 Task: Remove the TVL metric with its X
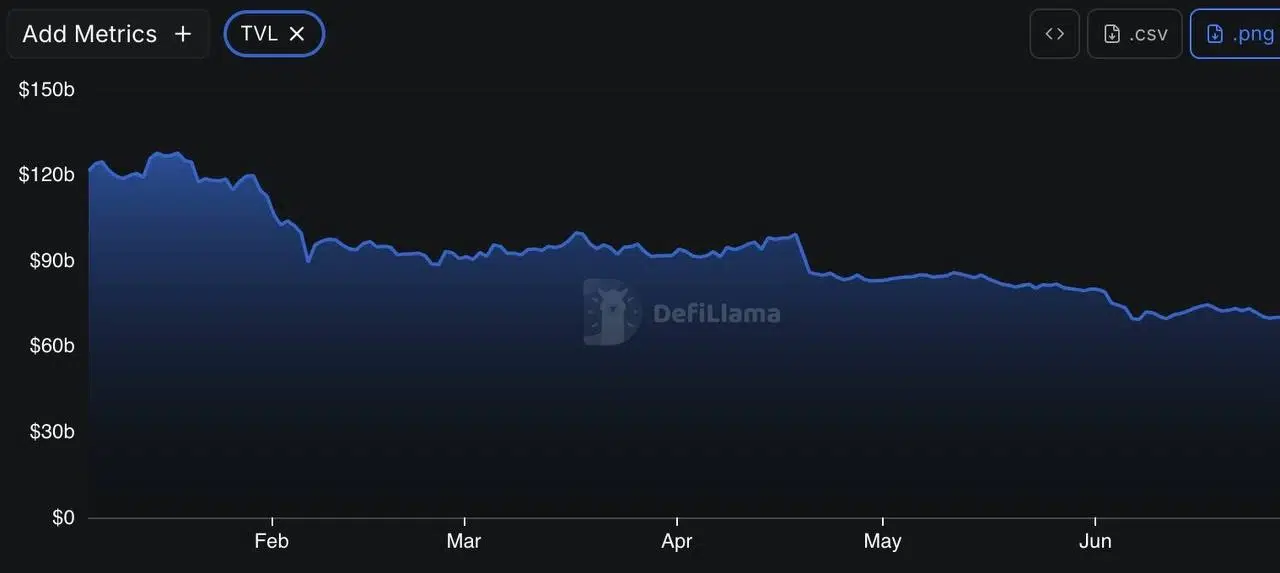tap(297, 34)
